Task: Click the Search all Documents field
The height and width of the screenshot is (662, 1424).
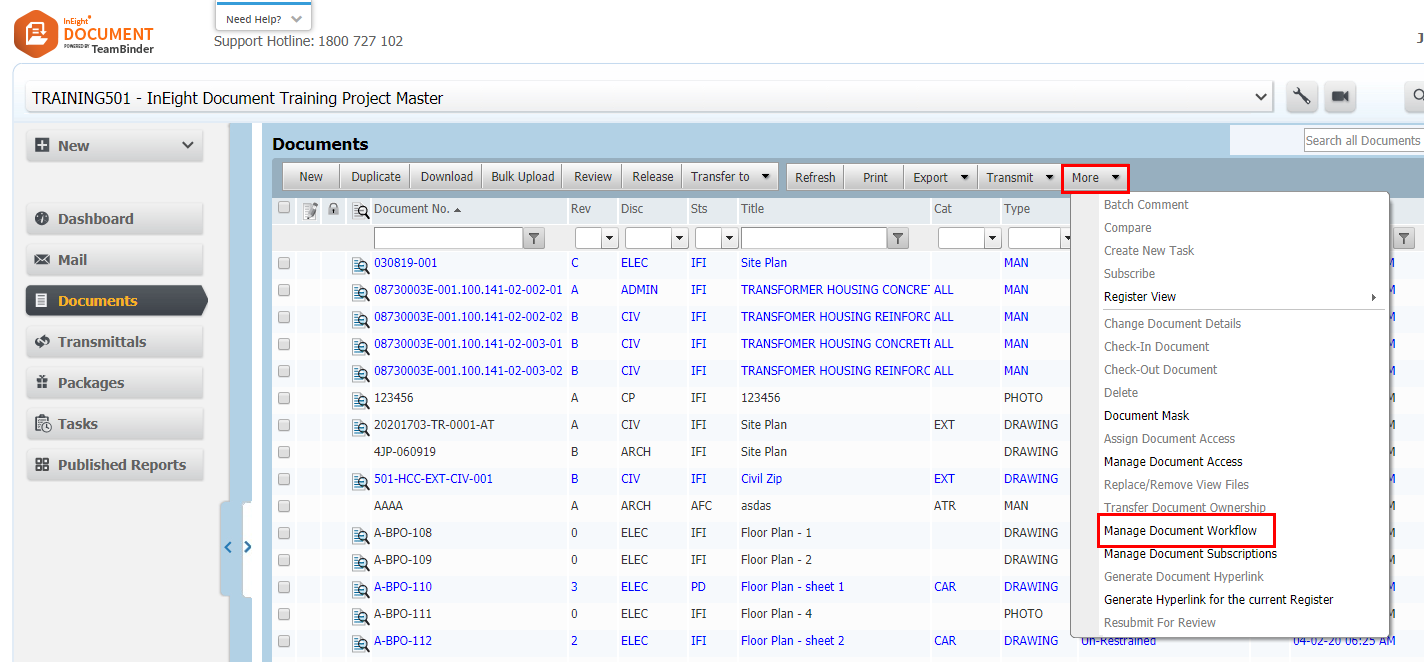Action: (x=1362, y=141)
